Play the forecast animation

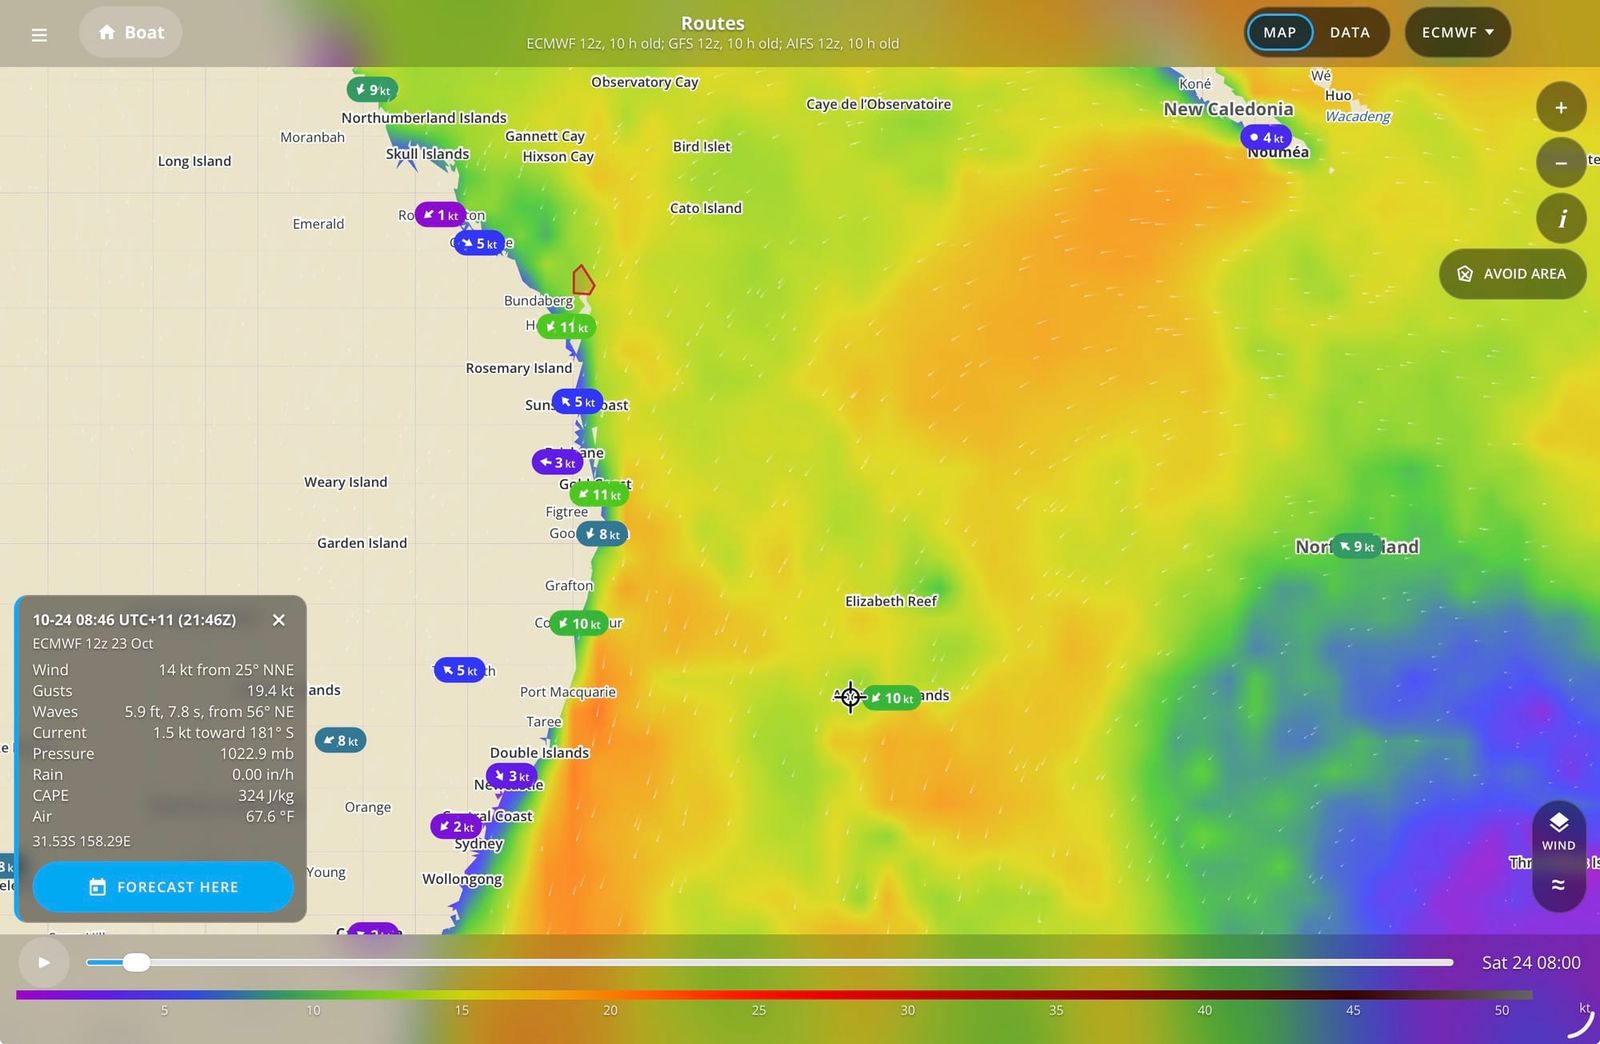[x=44, y=962]
